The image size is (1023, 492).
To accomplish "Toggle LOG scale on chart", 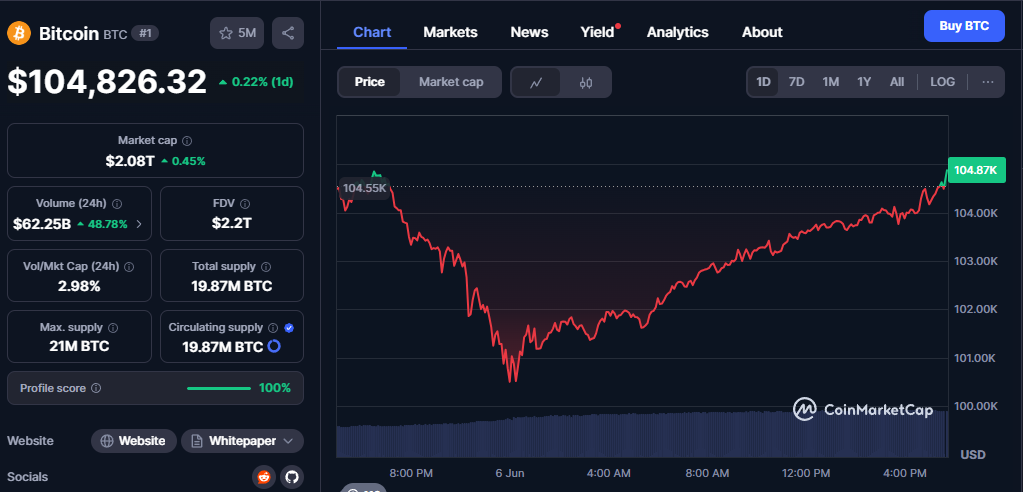I will click(x=942, y=82).
